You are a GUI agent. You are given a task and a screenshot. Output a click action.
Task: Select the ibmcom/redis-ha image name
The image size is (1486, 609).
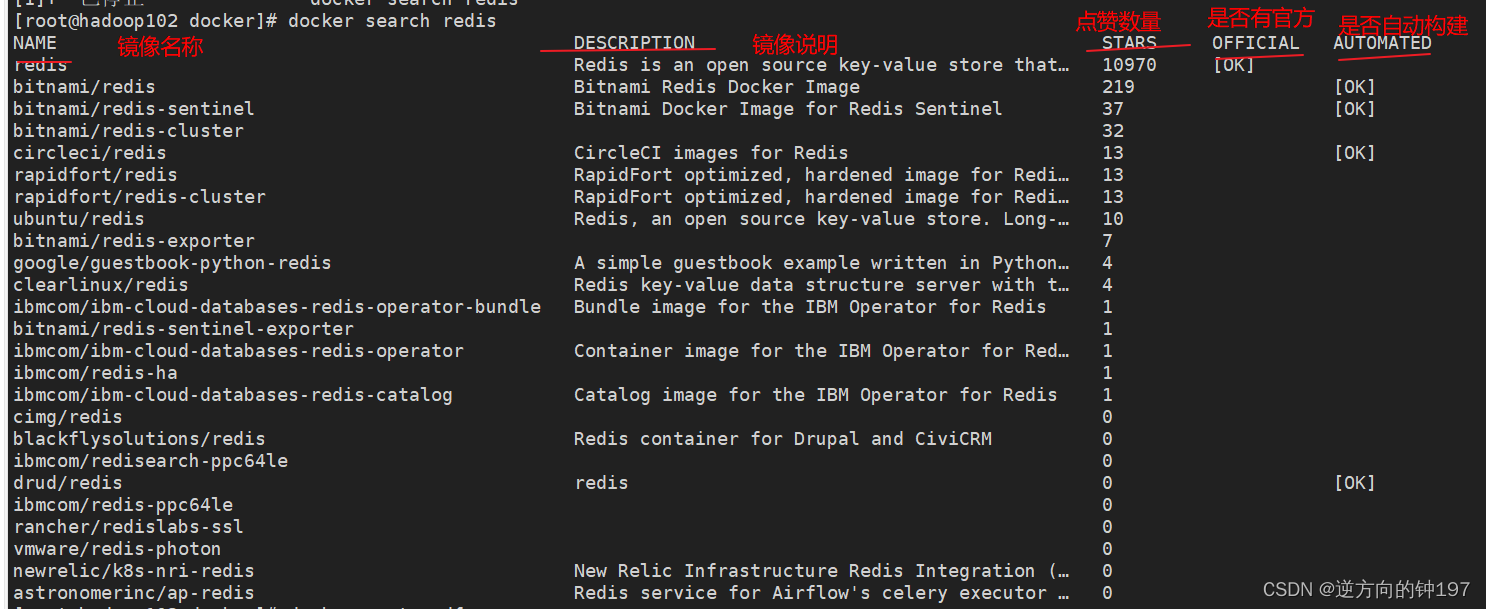(95, 373)
